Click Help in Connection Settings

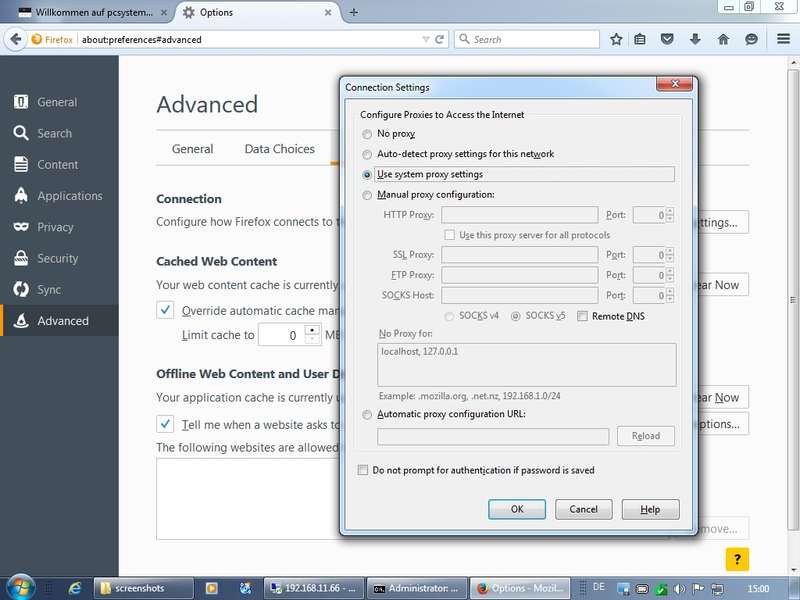click(651, 509)
